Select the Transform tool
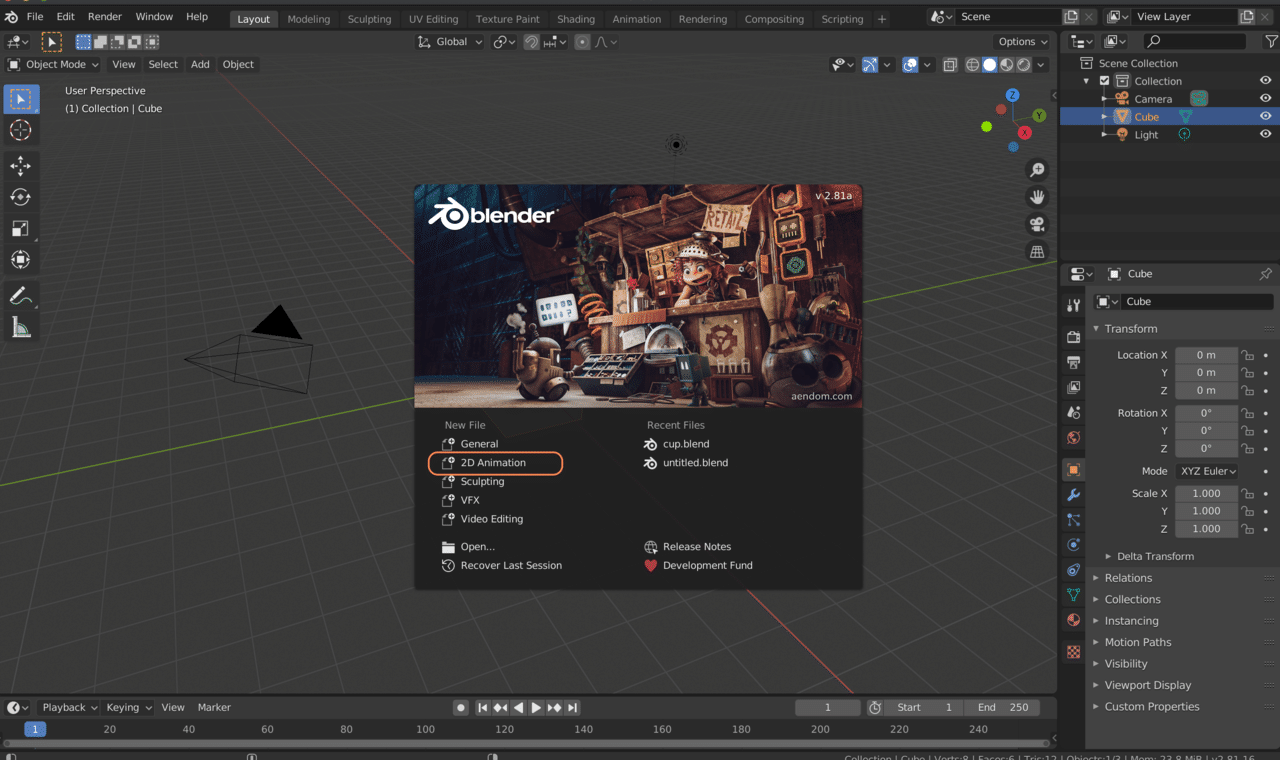This screenshot has height=760, width=1280. click(x=21, y=259)
